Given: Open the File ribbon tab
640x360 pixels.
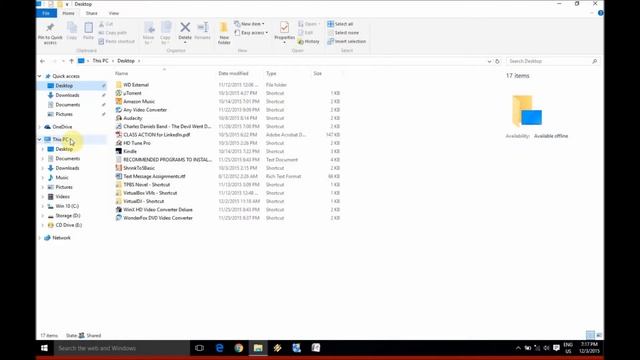Looking at the screenshot, I should click(46, 13).
